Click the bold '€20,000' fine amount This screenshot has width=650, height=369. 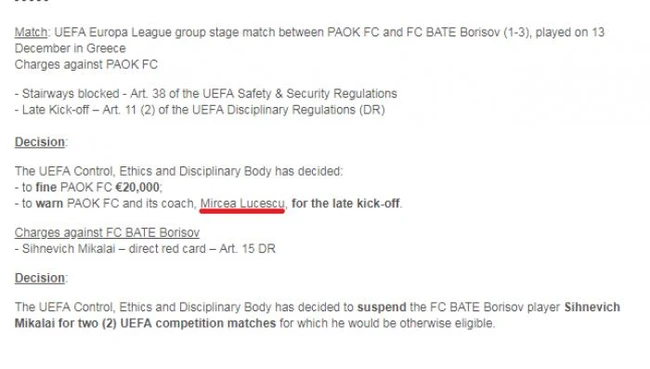137,187
